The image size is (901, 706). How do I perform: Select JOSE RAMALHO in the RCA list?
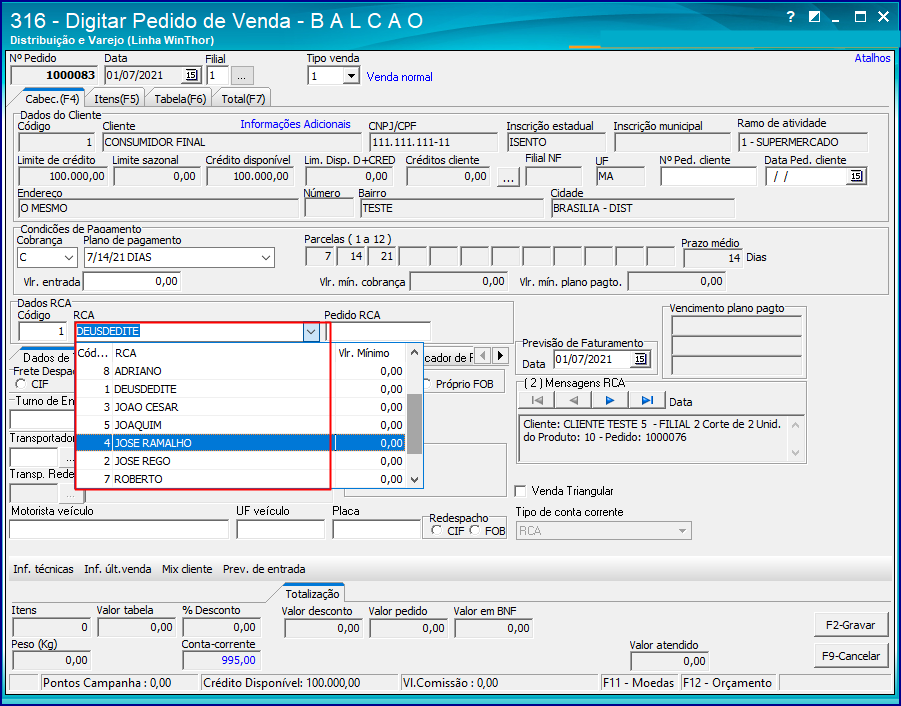pyautogui.click(x=240, y=443)
